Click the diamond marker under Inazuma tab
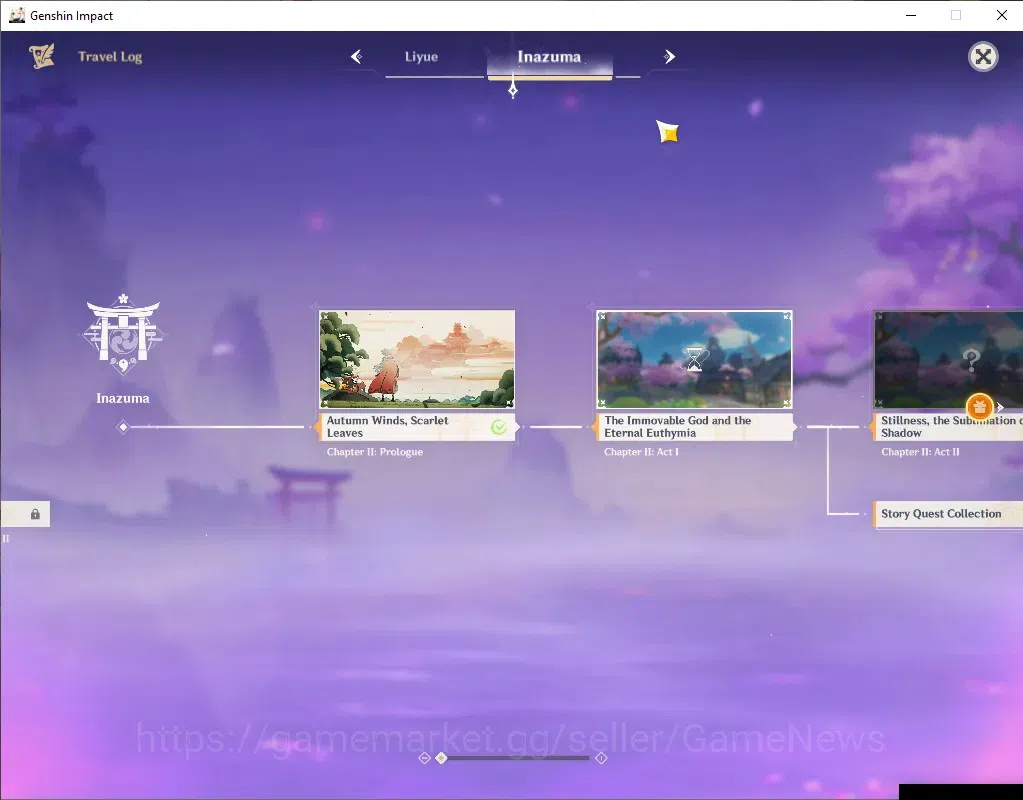This screenshot has width=1023, height=800. (513, 89)
